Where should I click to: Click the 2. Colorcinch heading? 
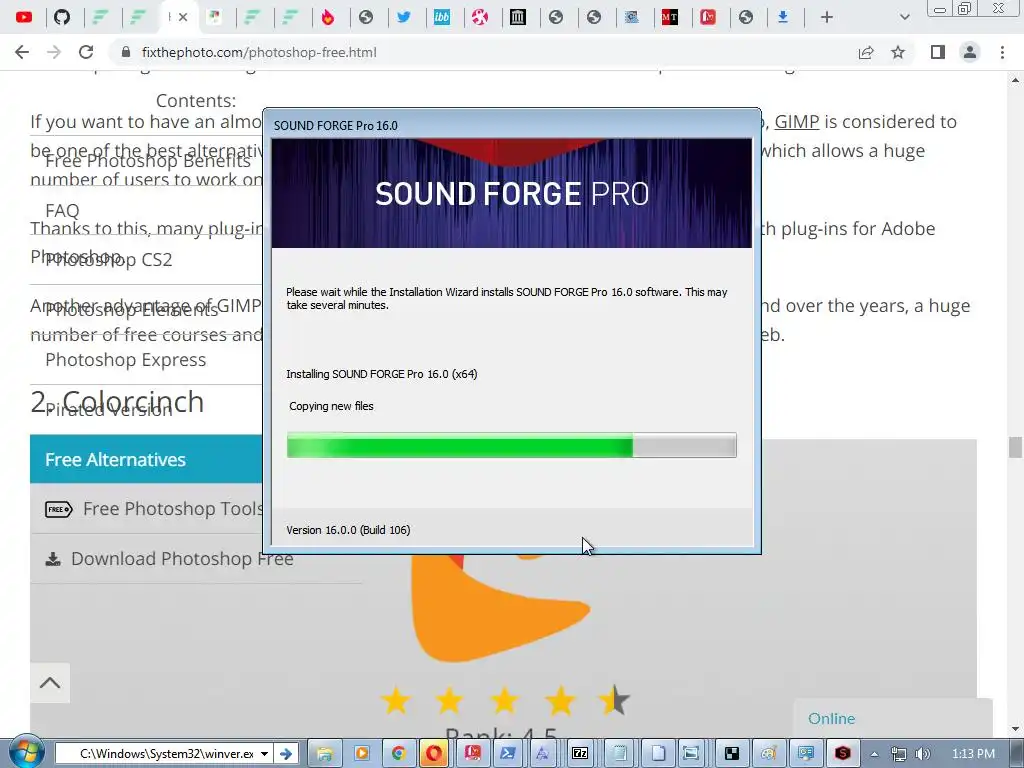117,401
